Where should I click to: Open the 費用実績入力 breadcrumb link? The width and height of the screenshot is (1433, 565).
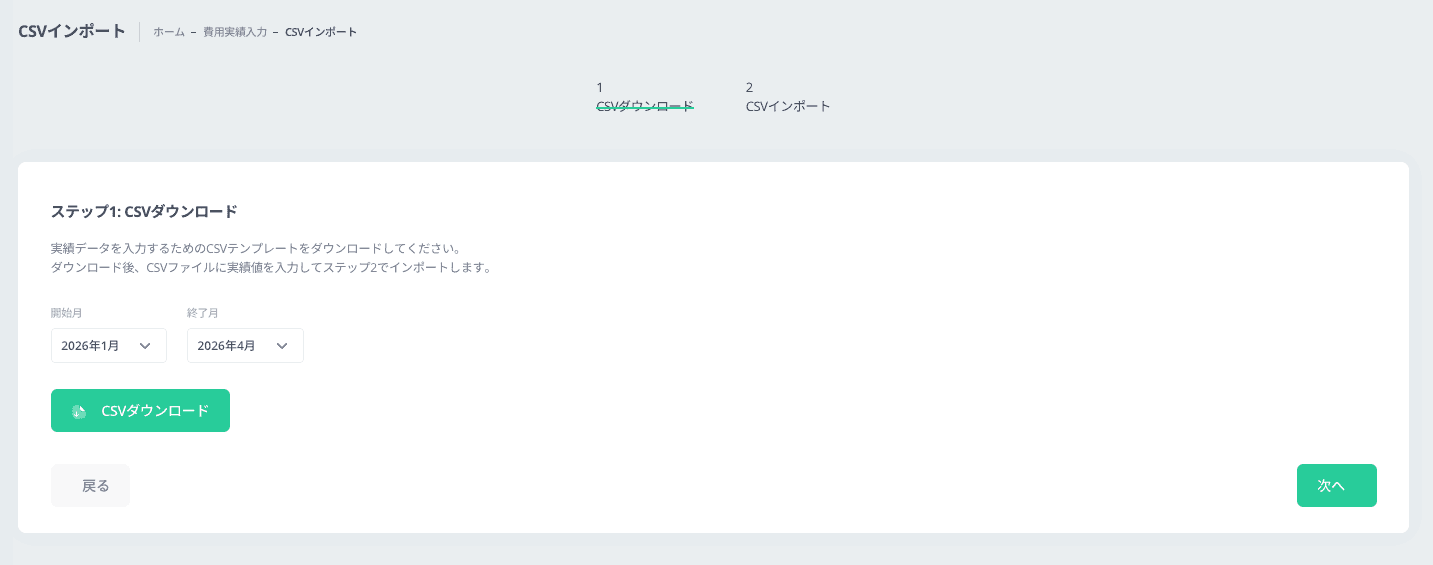[x=235, y=32]
